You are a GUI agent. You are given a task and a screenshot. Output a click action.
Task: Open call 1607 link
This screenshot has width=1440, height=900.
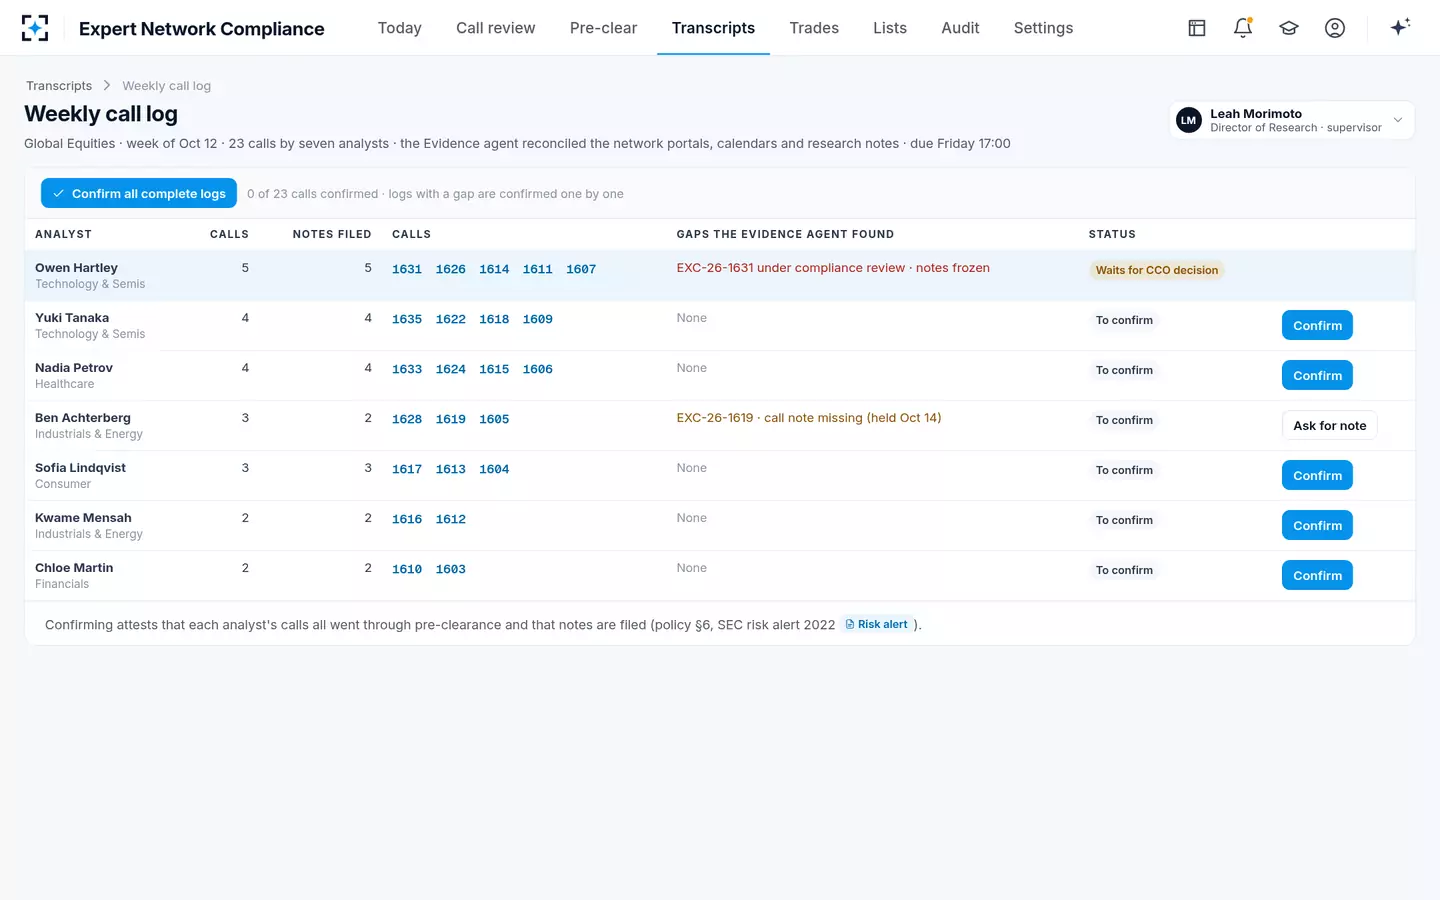click(x=581, y=269)
